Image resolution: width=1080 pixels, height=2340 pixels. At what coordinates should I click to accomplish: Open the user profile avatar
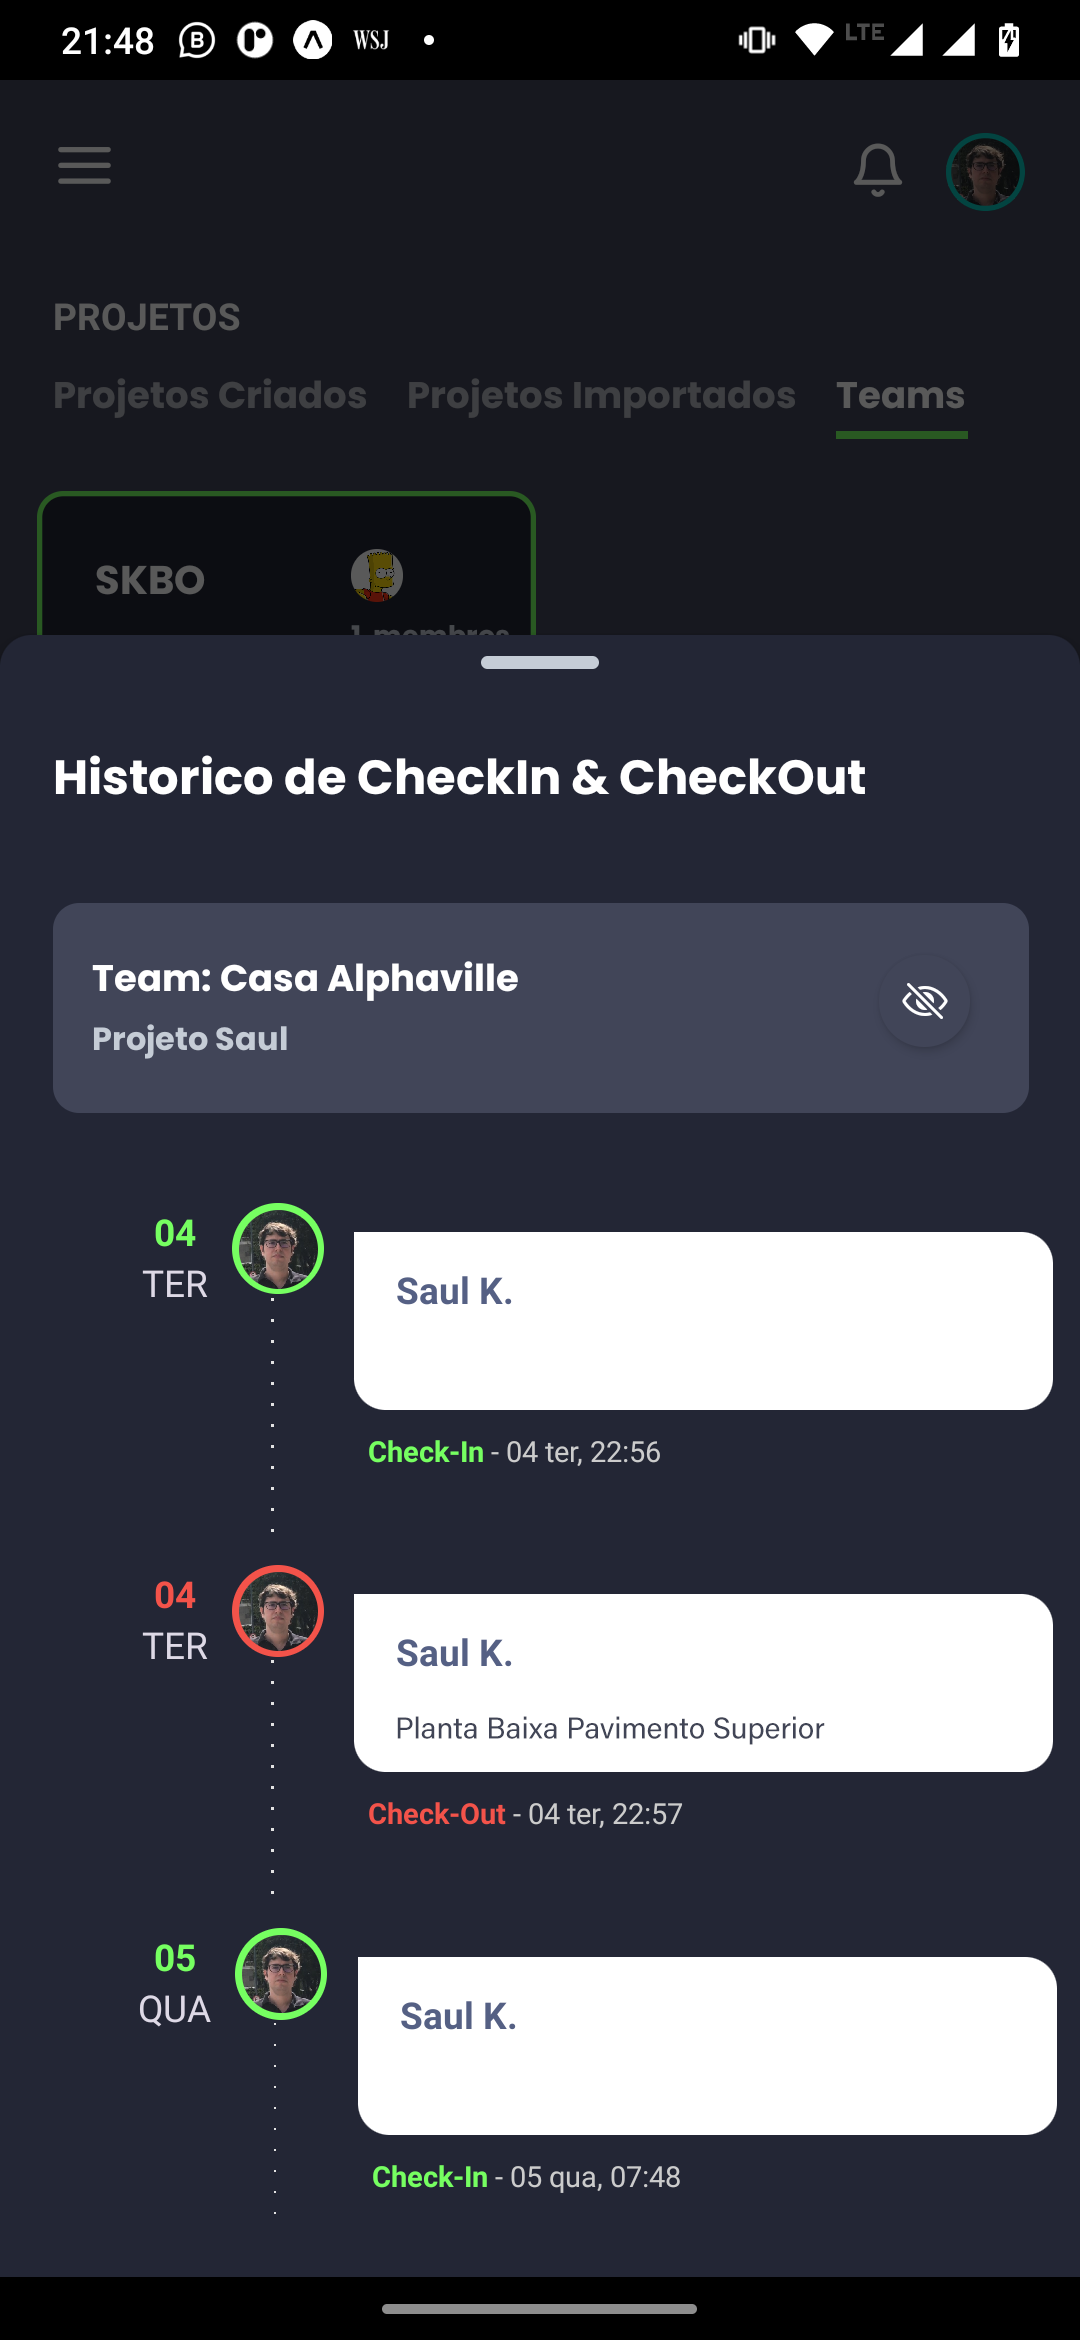point(985,172)
